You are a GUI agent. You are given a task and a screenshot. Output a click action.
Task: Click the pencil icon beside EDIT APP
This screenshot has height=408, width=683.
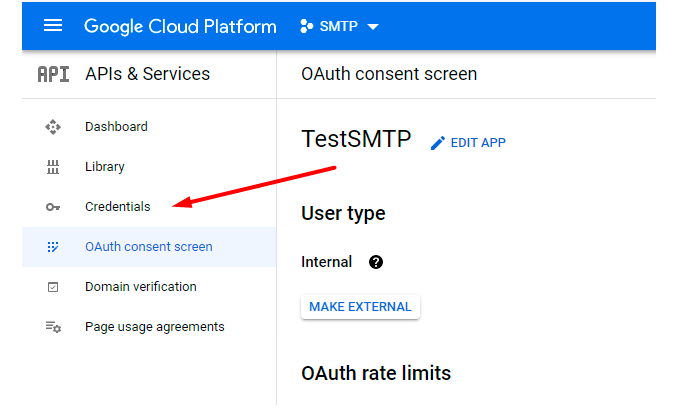437,143
